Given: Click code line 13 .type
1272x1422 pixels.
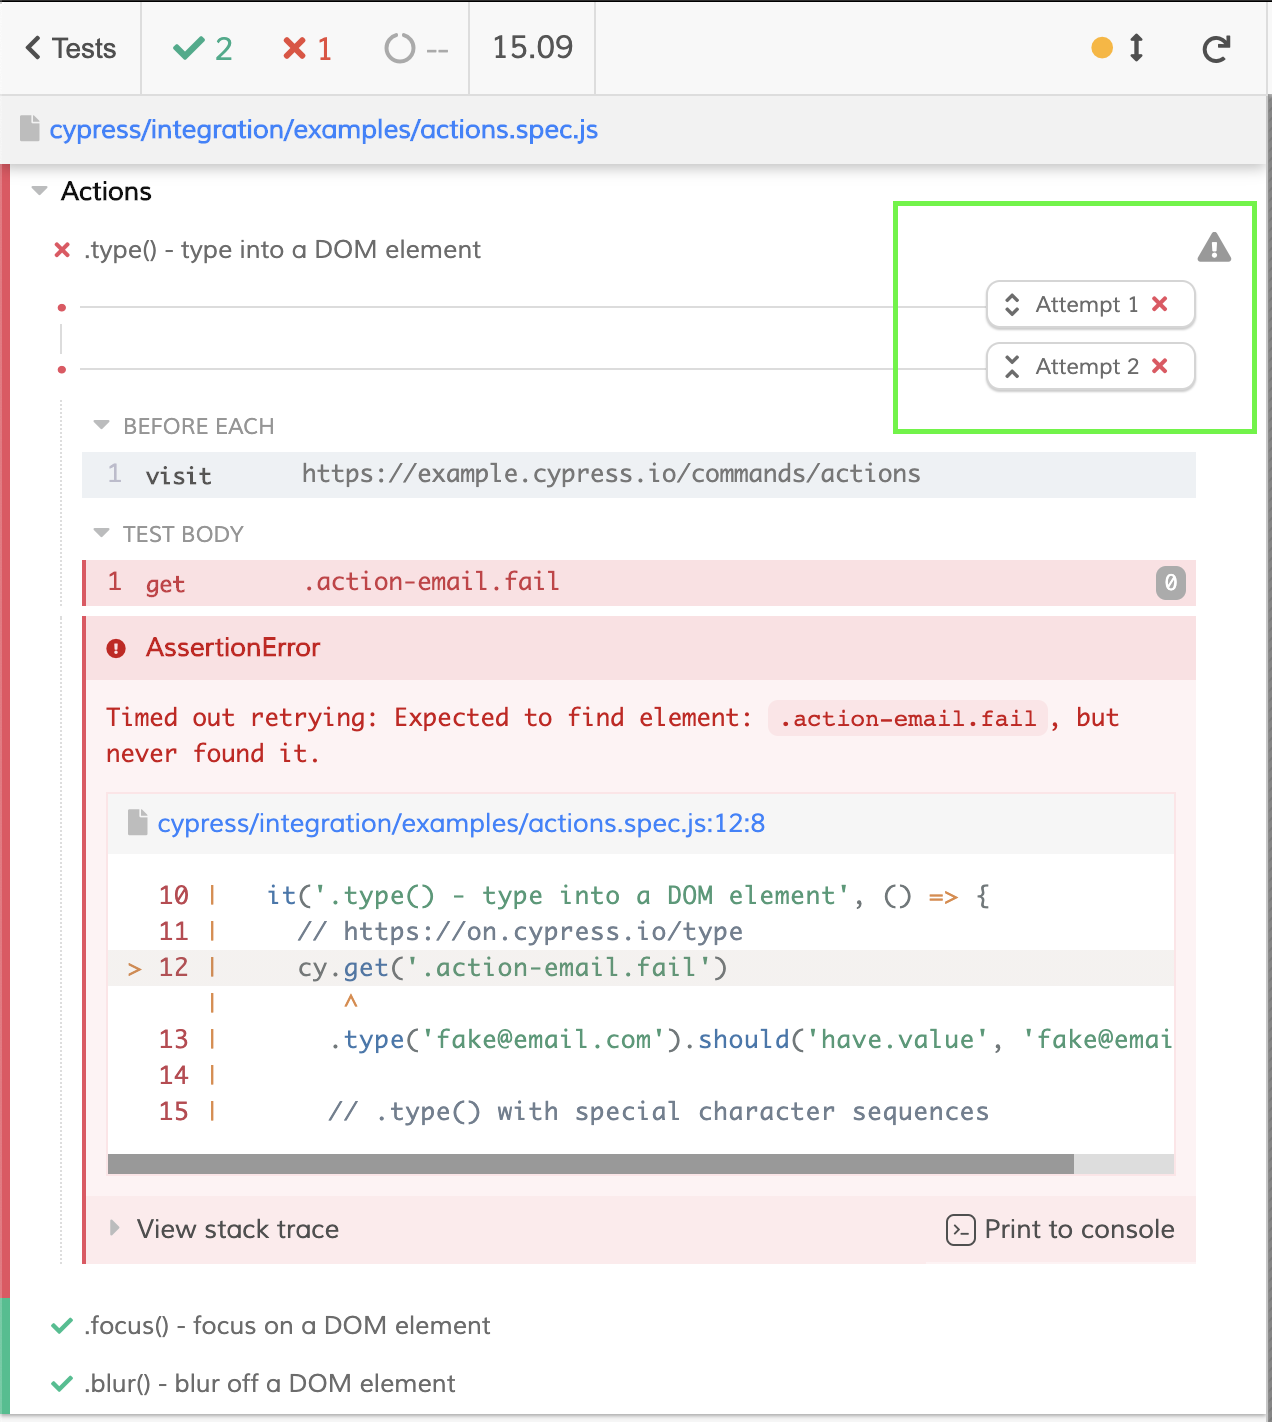Looking at the screenshot, I should (640, 1039).
